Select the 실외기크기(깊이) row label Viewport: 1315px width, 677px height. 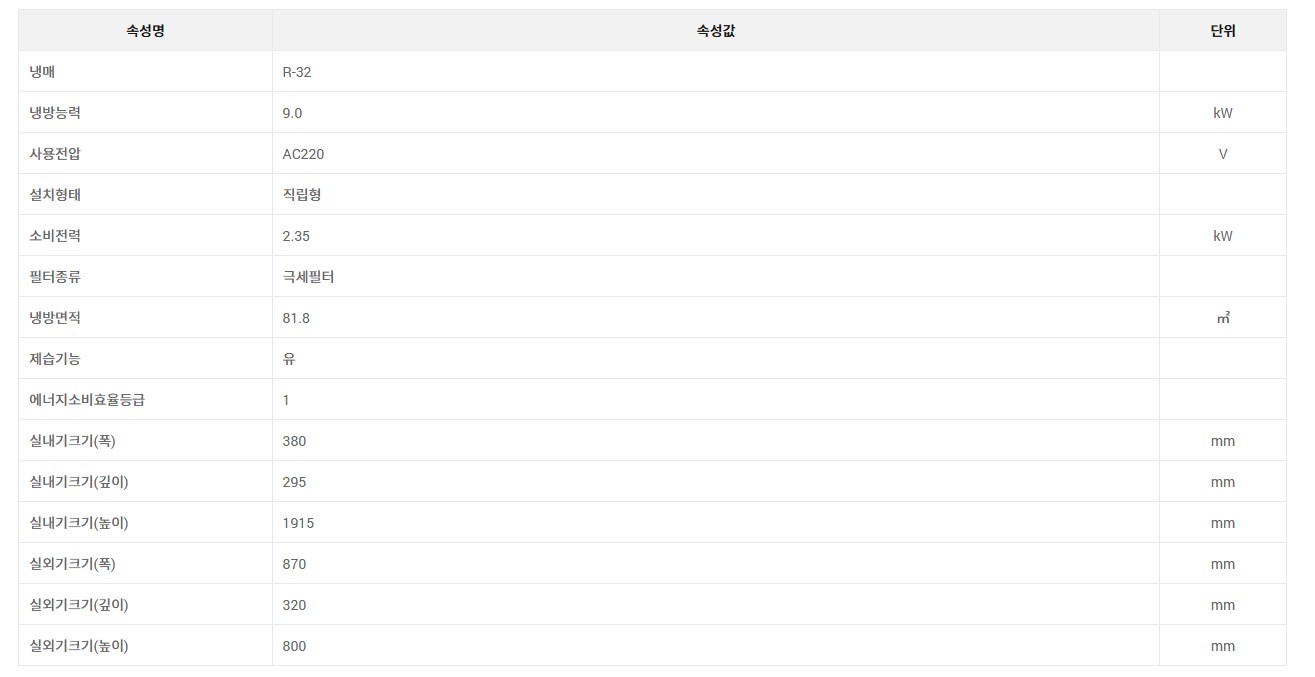[79, 605]
